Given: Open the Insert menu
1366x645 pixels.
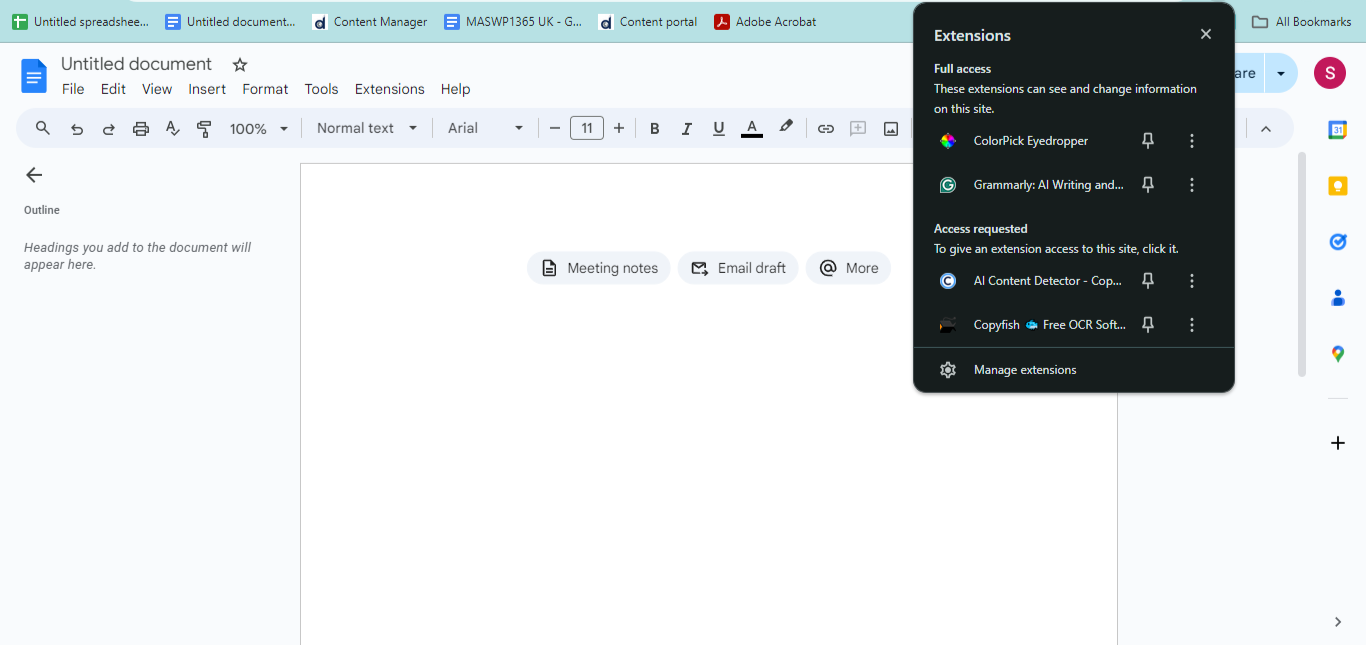Looking at the screenshot, I should tap(207, 89).
